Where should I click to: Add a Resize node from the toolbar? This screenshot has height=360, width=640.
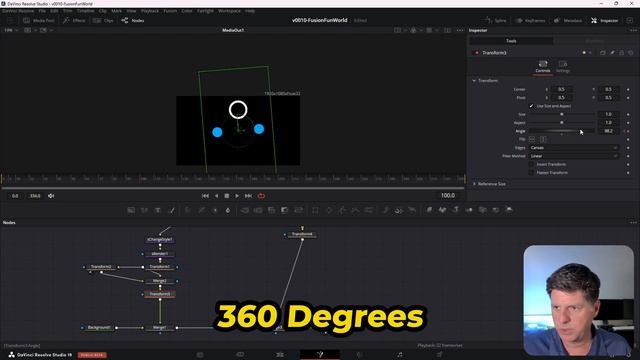click(x=284, y=210)
